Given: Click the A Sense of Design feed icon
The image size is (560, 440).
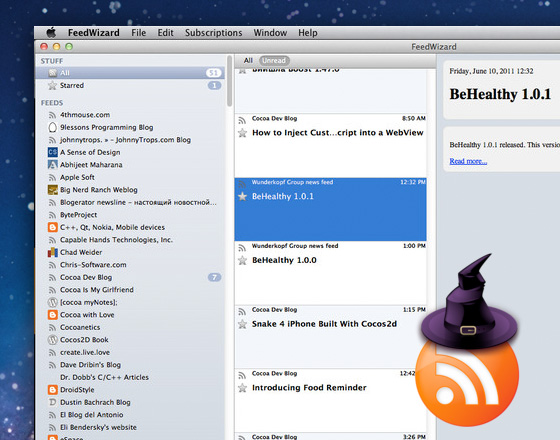Looking at the screenshot, I should coord(52,152).
